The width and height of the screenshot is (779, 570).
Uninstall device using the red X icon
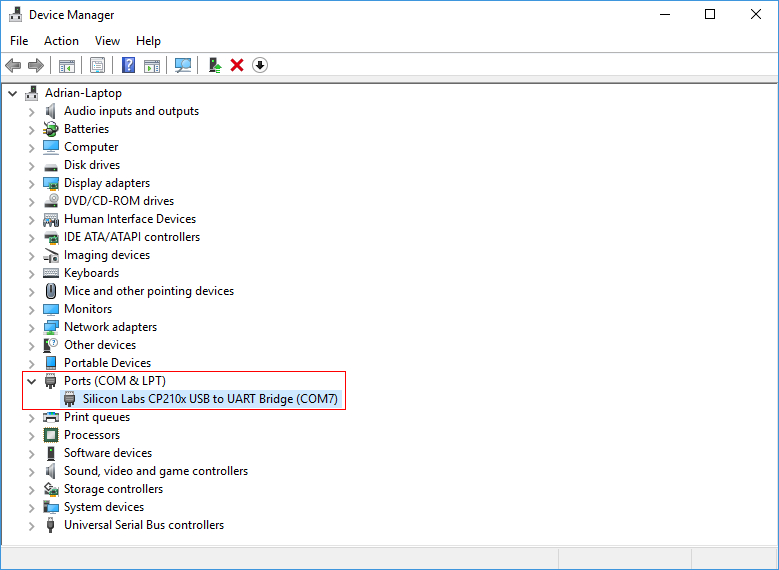point(237,65)
